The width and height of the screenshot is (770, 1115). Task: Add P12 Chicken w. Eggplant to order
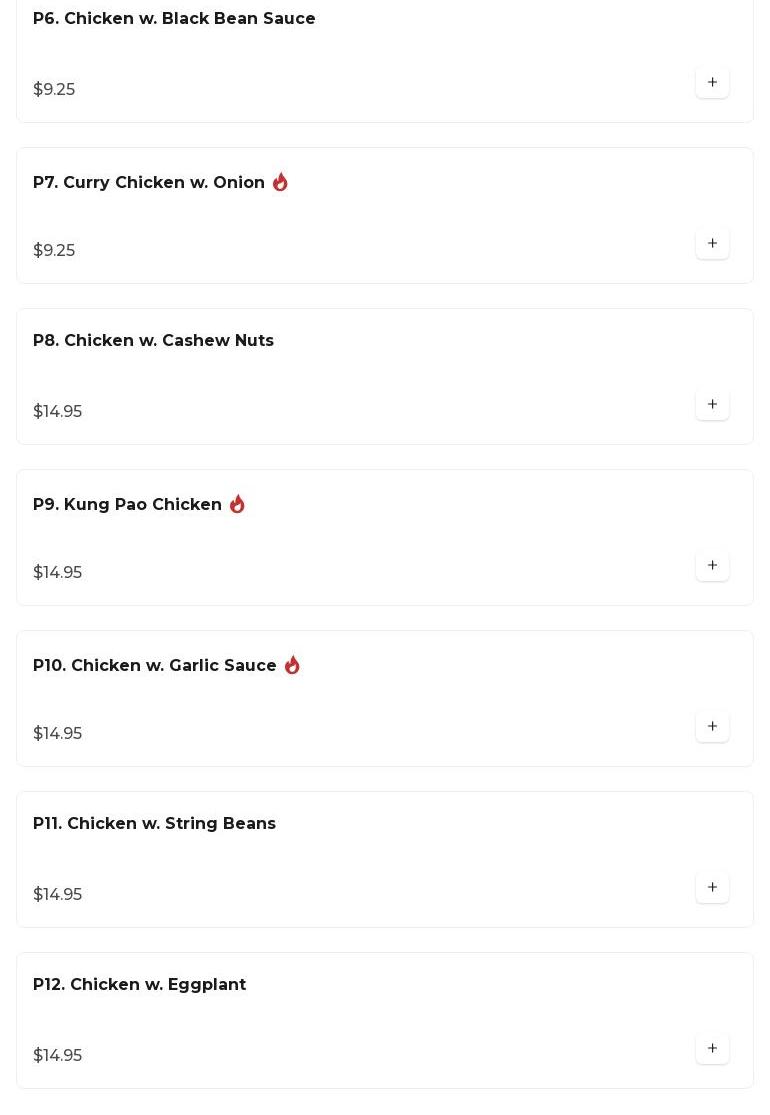pyautogui.click(x=712, y=1049)
